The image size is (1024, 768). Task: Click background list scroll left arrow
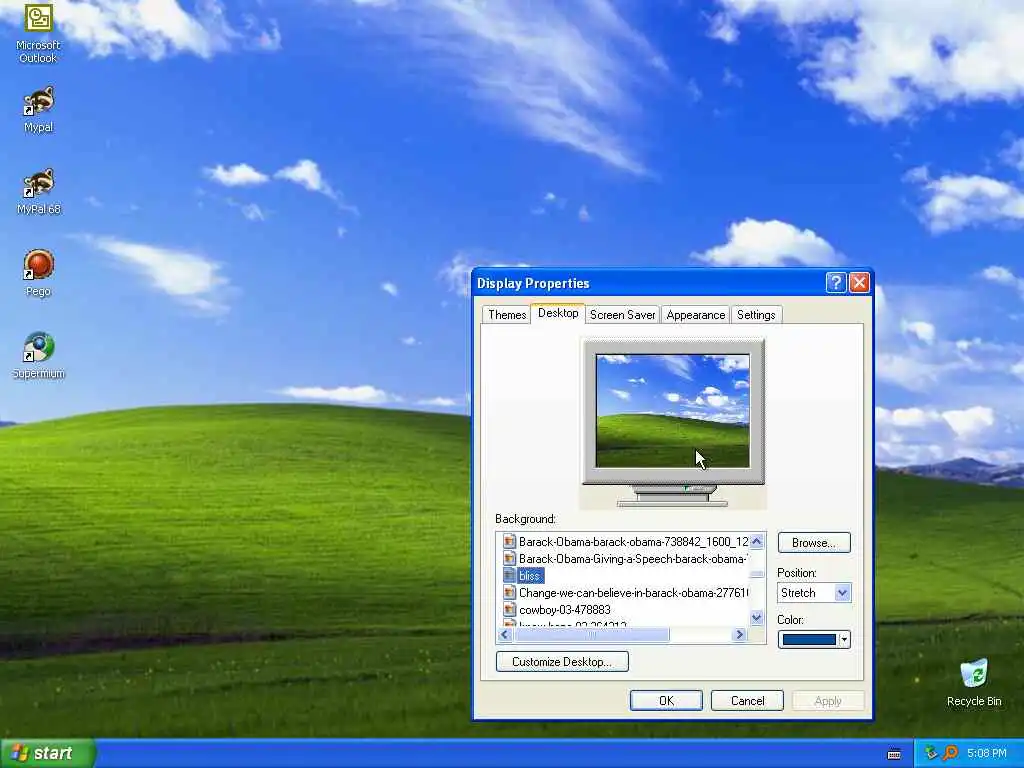(x=505, y=635)
